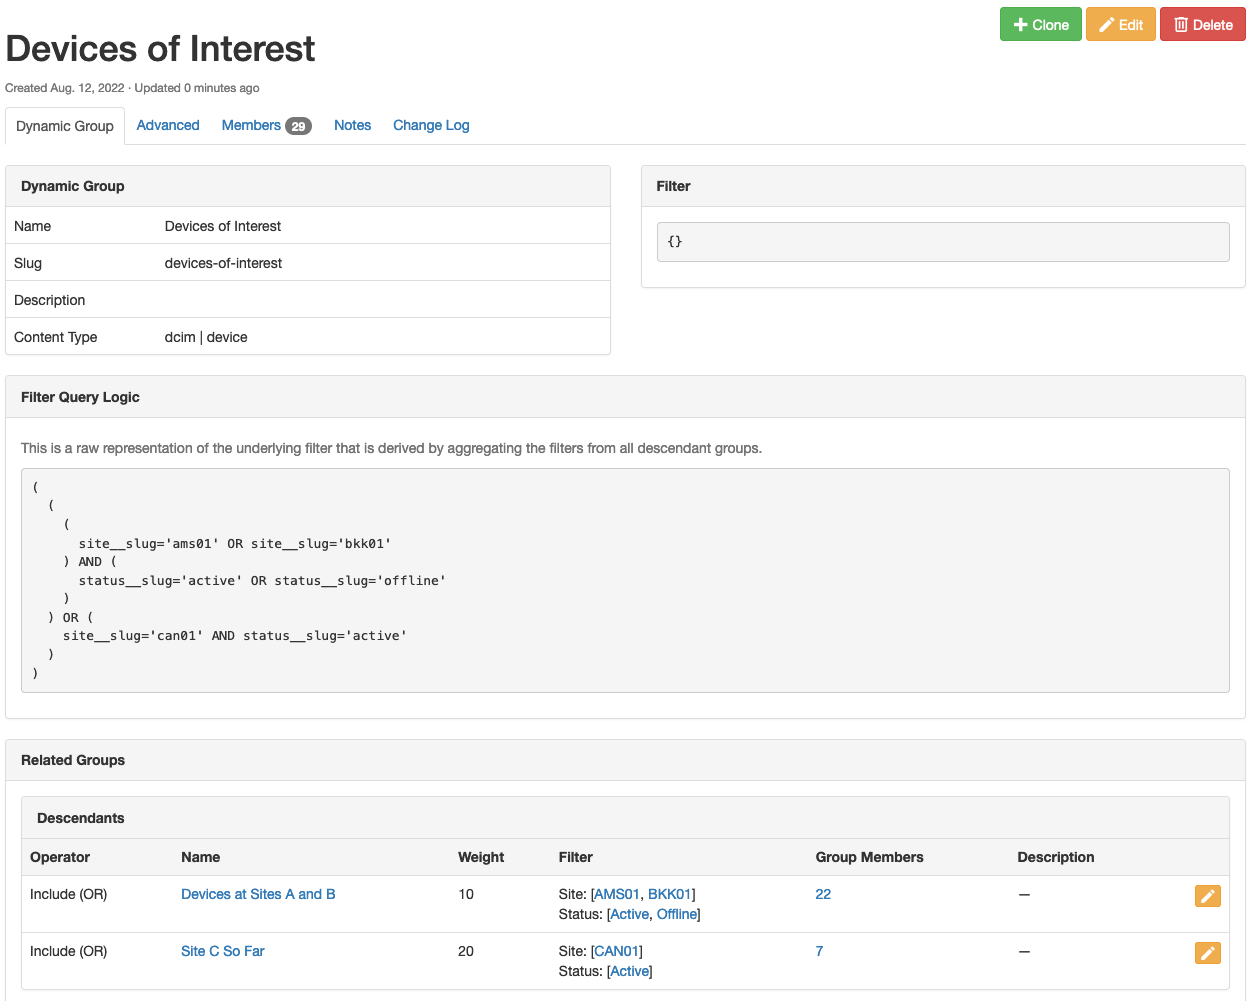This screenshot has width=1254, height=1001.
Task: Follow the AMS01 site link
Action: point(616,894)
